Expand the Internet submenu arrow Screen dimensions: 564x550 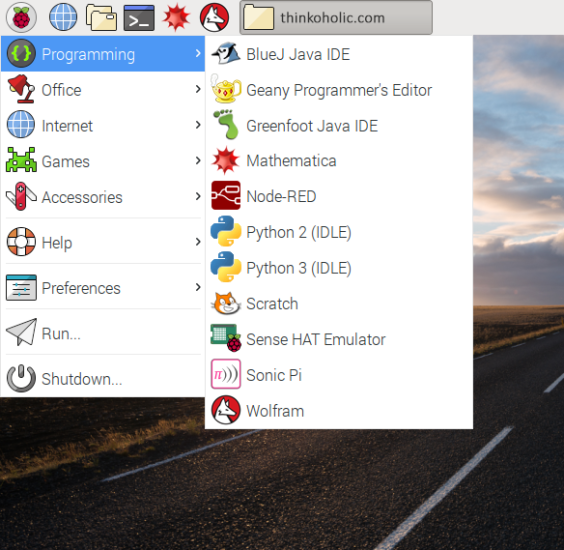[198, 125]
